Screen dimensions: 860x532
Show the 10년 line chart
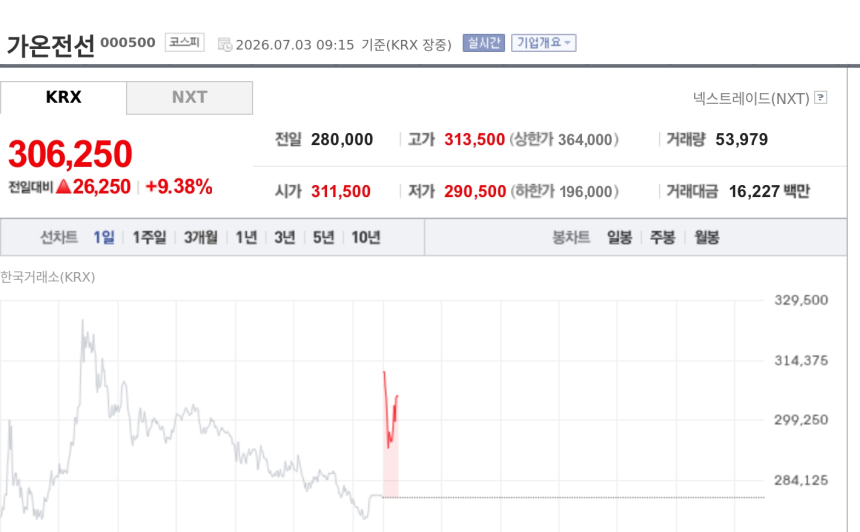pyautogui.click(x=366, y=237)
